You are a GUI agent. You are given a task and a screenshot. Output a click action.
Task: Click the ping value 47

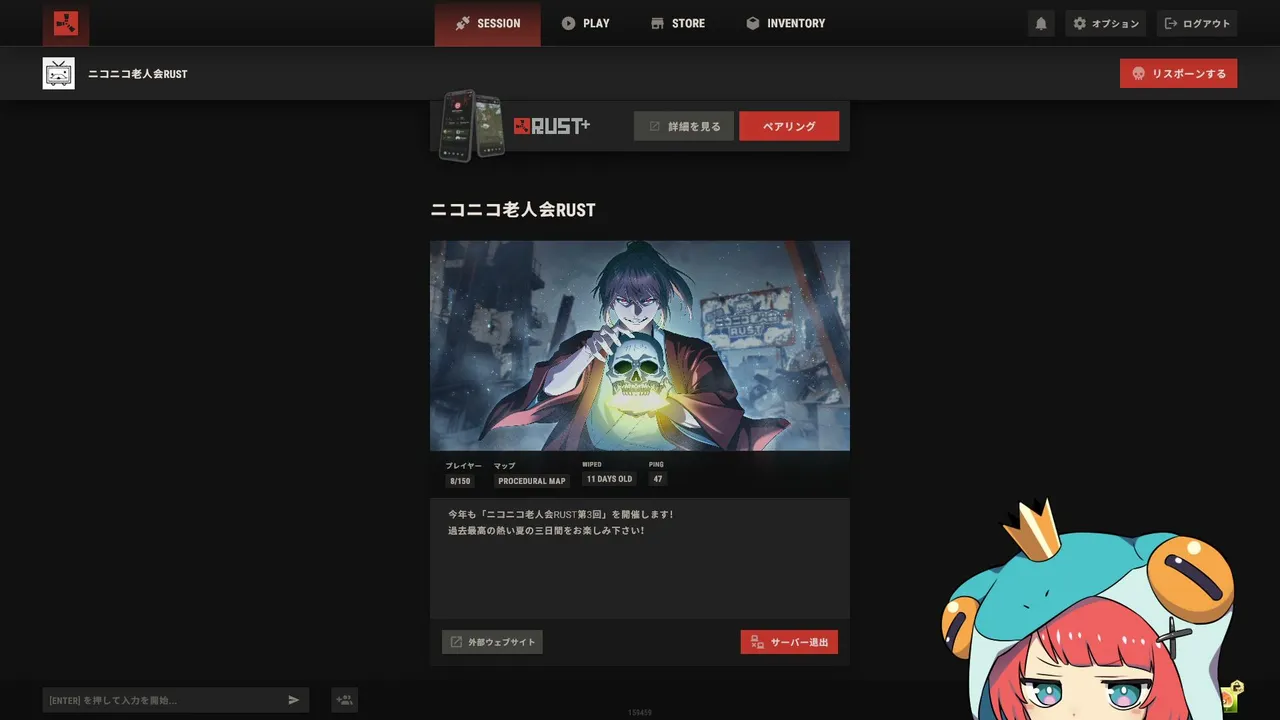click(658, 479)
